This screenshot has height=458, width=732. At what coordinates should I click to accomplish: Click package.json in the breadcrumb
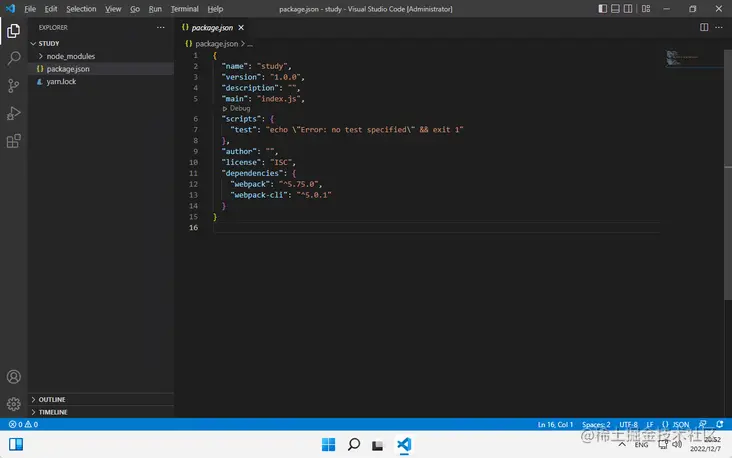[x=216, y=43]
